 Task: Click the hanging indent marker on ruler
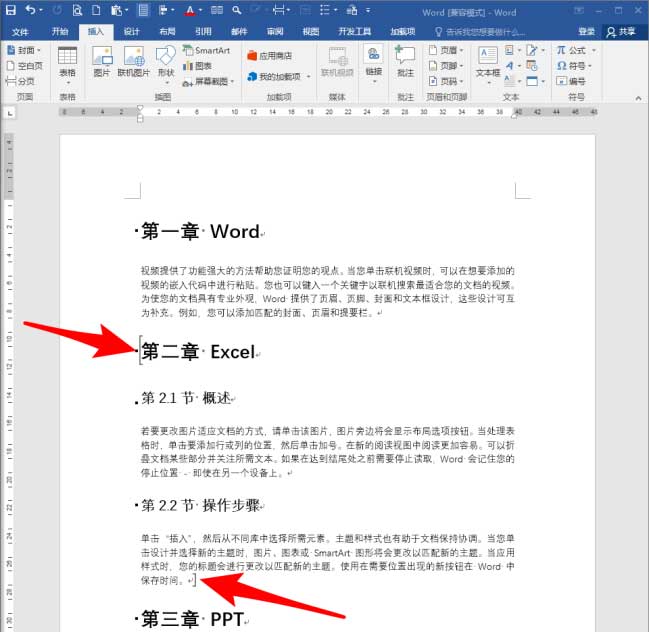[x=140, y=115]
